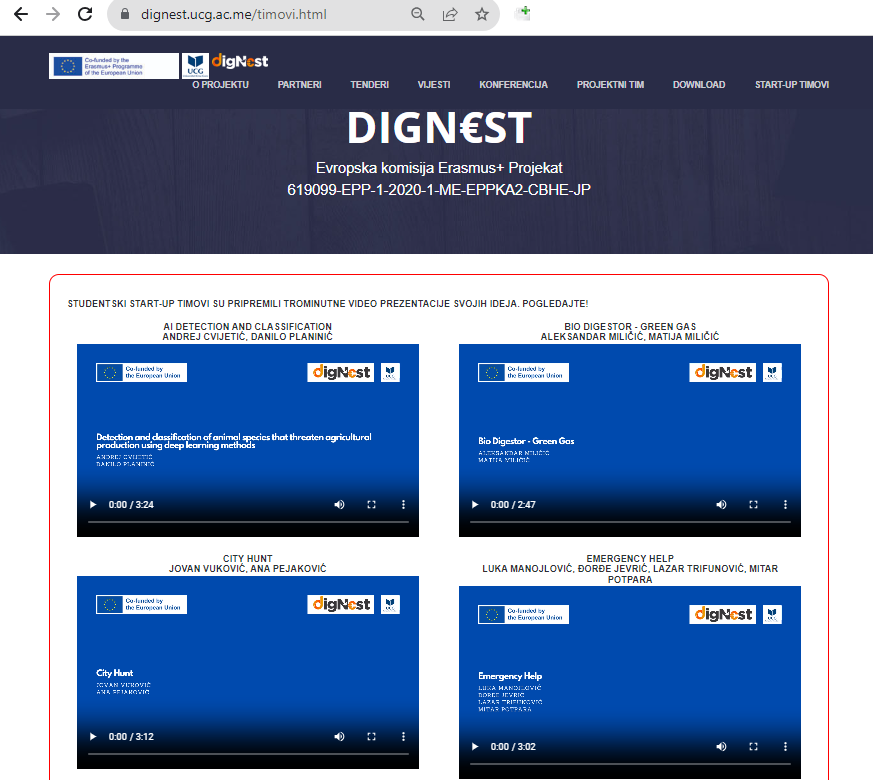Click 'ANDREJ CVIJETIĆ, DANILO PLANINIĆ' authors line
Viewport: 873px width, 780px height.
(x=248, y=336)
